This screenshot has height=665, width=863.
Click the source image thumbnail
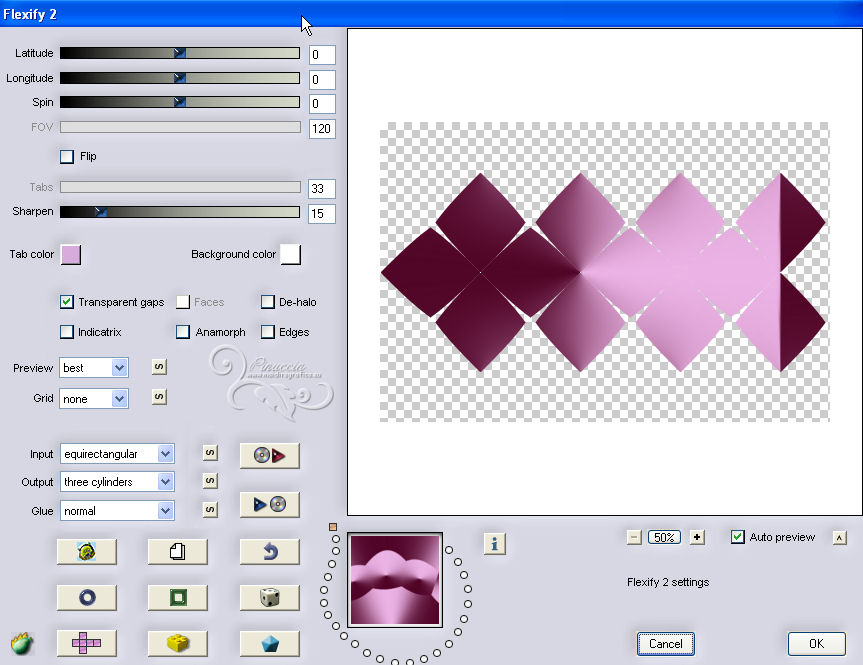click(395, 580)
